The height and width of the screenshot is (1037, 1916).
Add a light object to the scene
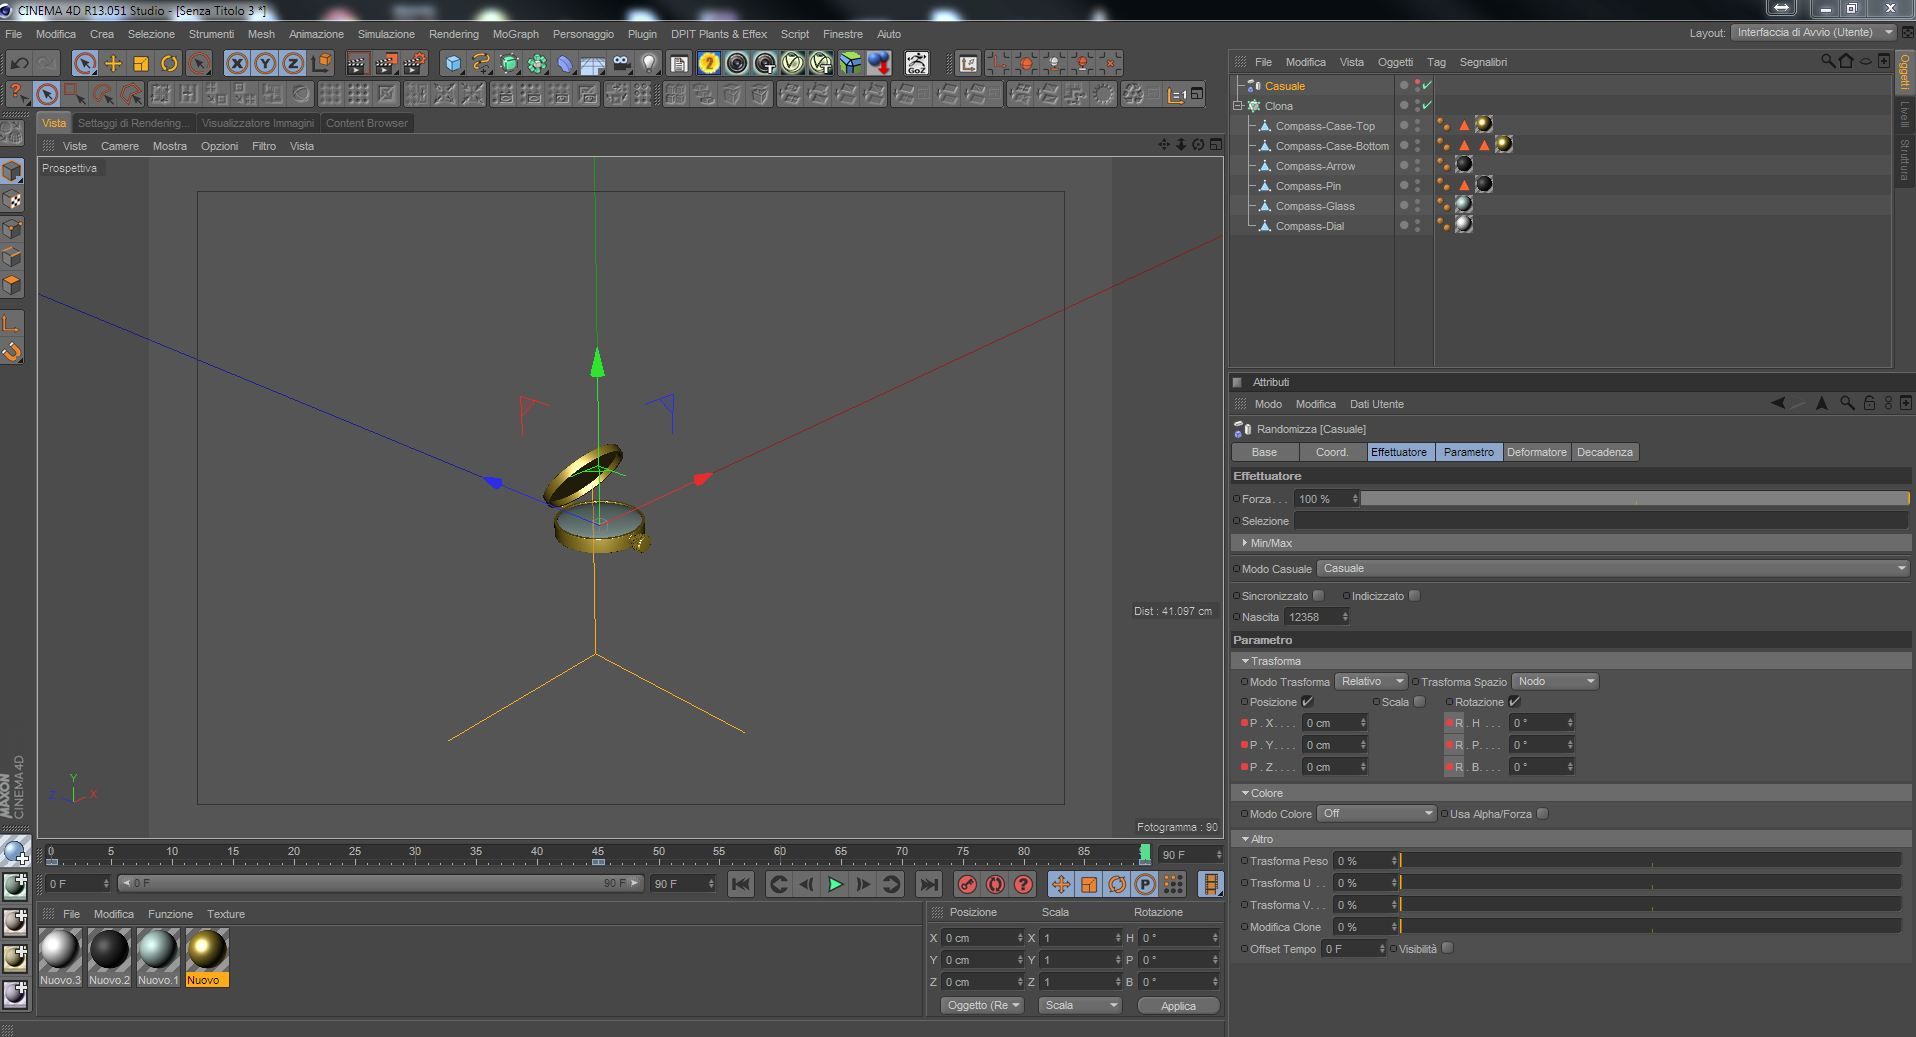pos(650,64)
